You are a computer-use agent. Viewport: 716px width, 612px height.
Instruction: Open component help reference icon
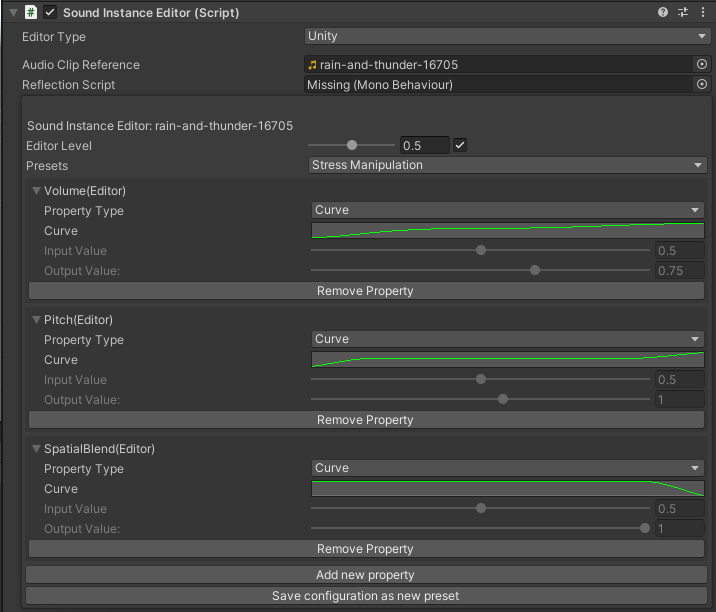[663, 13]
